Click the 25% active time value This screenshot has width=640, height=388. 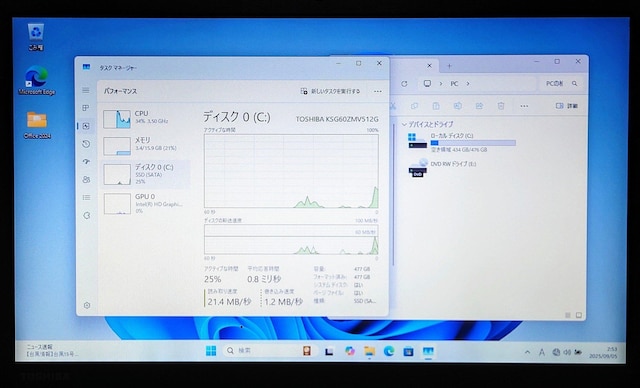212,279
